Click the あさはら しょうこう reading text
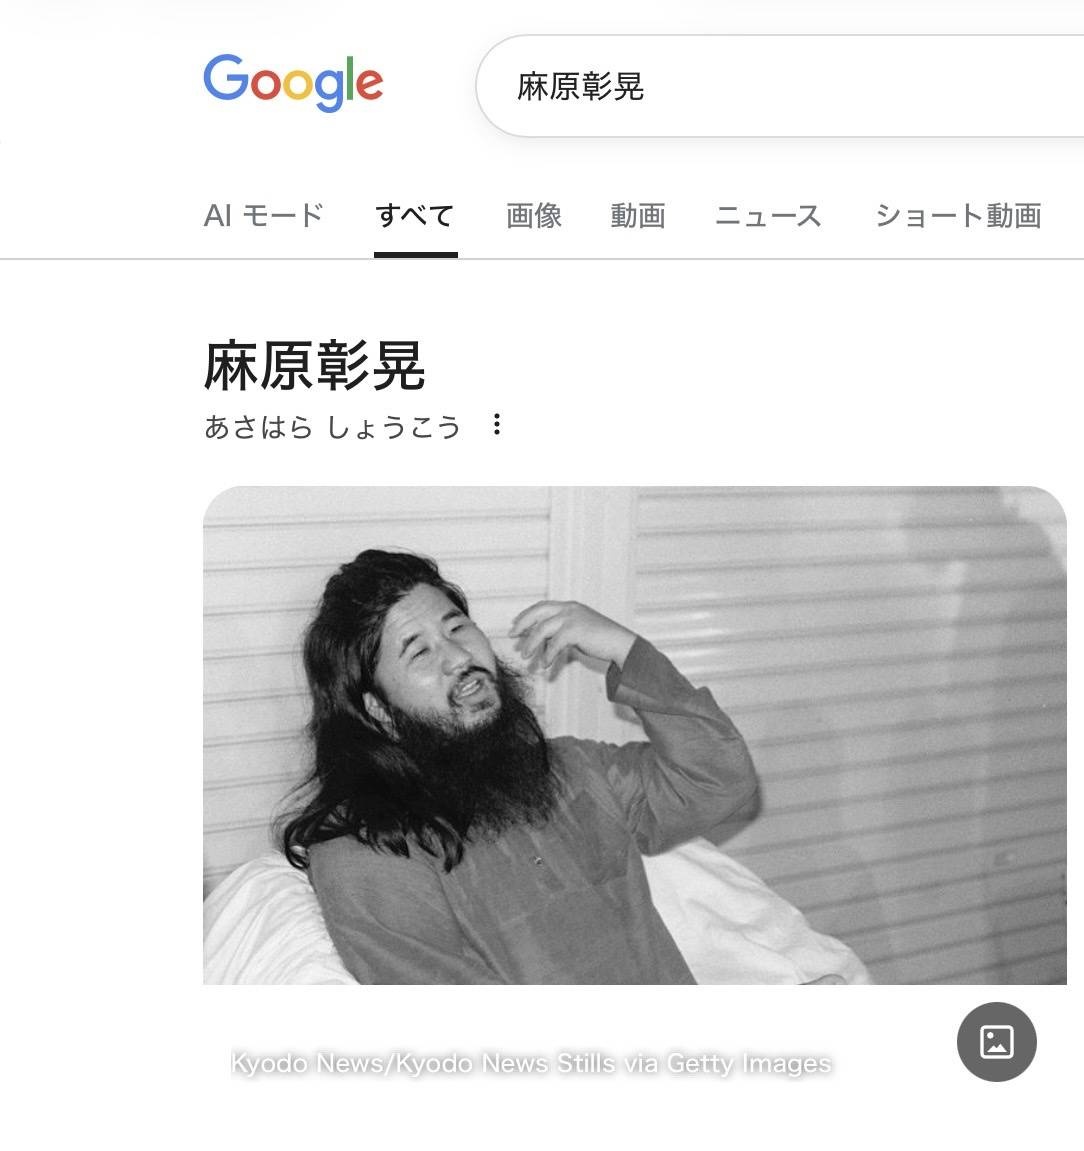Image resolution: width=1084 pixels, height=1151 pixels. [x=332, y=426]
